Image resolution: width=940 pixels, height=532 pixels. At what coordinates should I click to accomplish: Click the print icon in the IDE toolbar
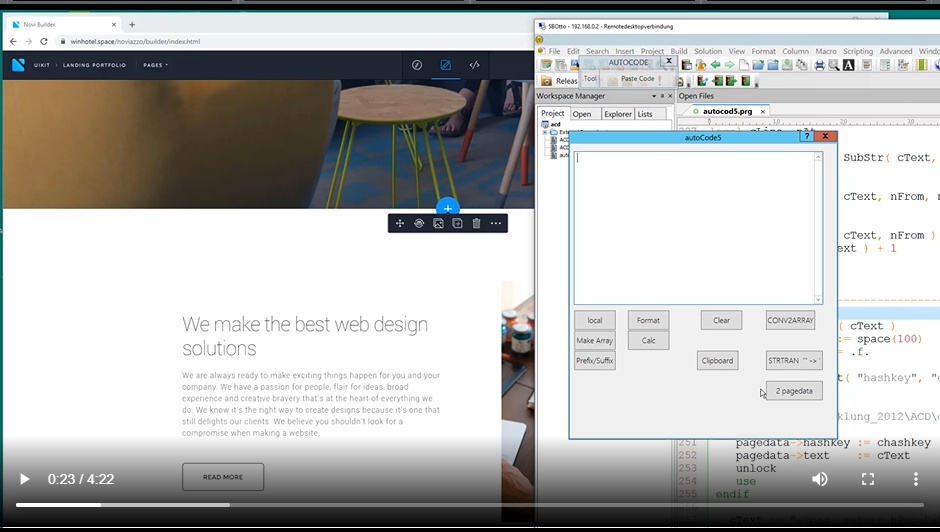[820, 65]
